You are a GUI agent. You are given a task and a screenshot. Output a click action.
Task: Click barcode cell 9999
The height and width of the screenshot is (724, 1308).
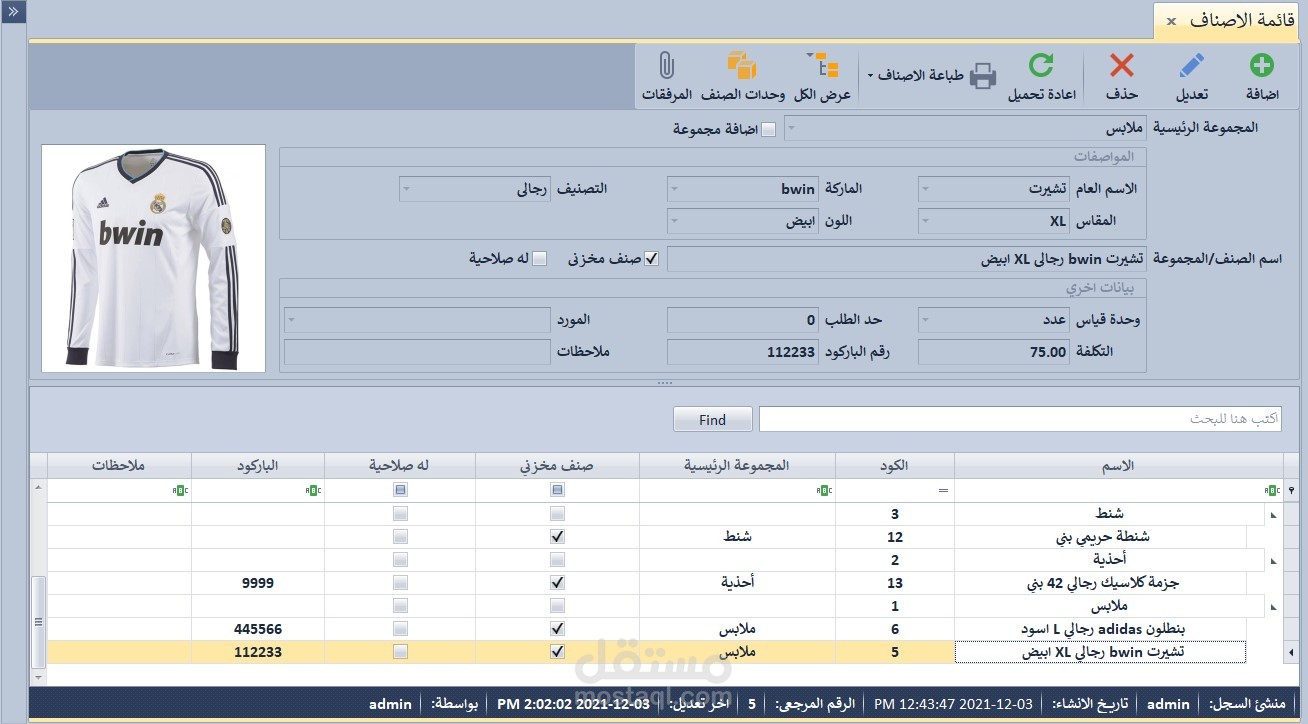pos(258,583)
